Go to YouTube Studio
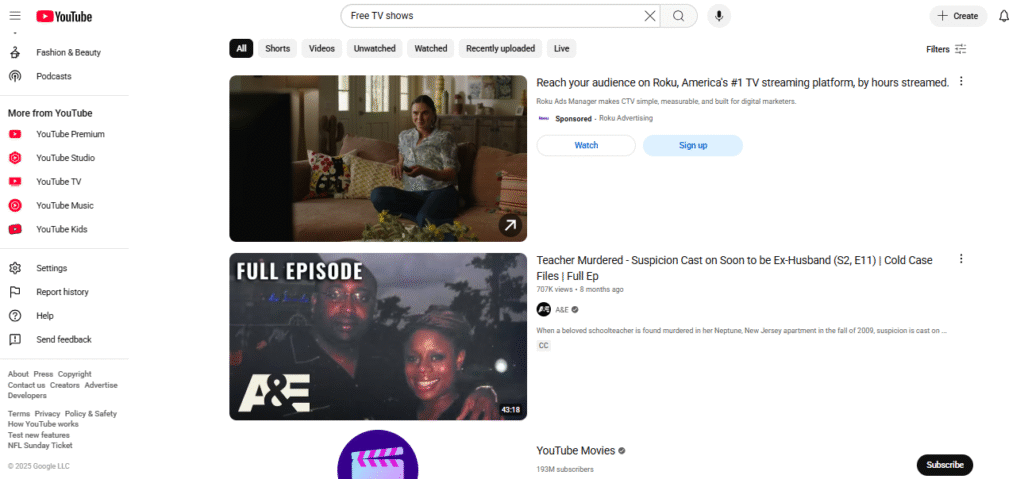This screenshot has height=479, width=1024. [65, 158]
